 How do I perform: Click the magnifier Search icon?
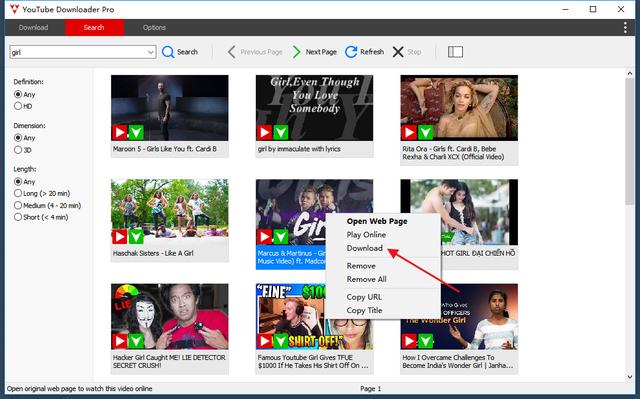(168, 52)
